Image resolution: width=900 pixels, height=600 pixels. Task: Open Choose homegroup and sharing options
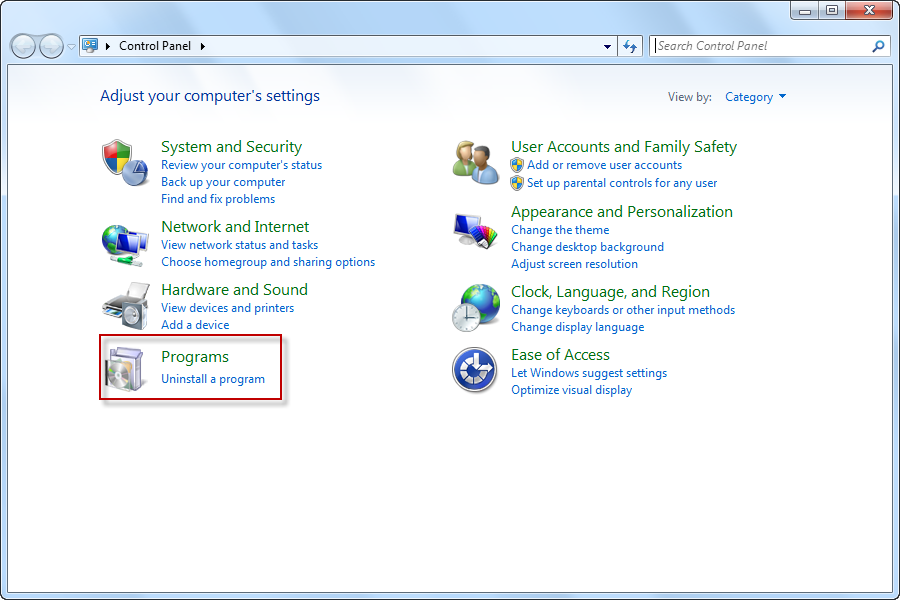click(268, 262)
